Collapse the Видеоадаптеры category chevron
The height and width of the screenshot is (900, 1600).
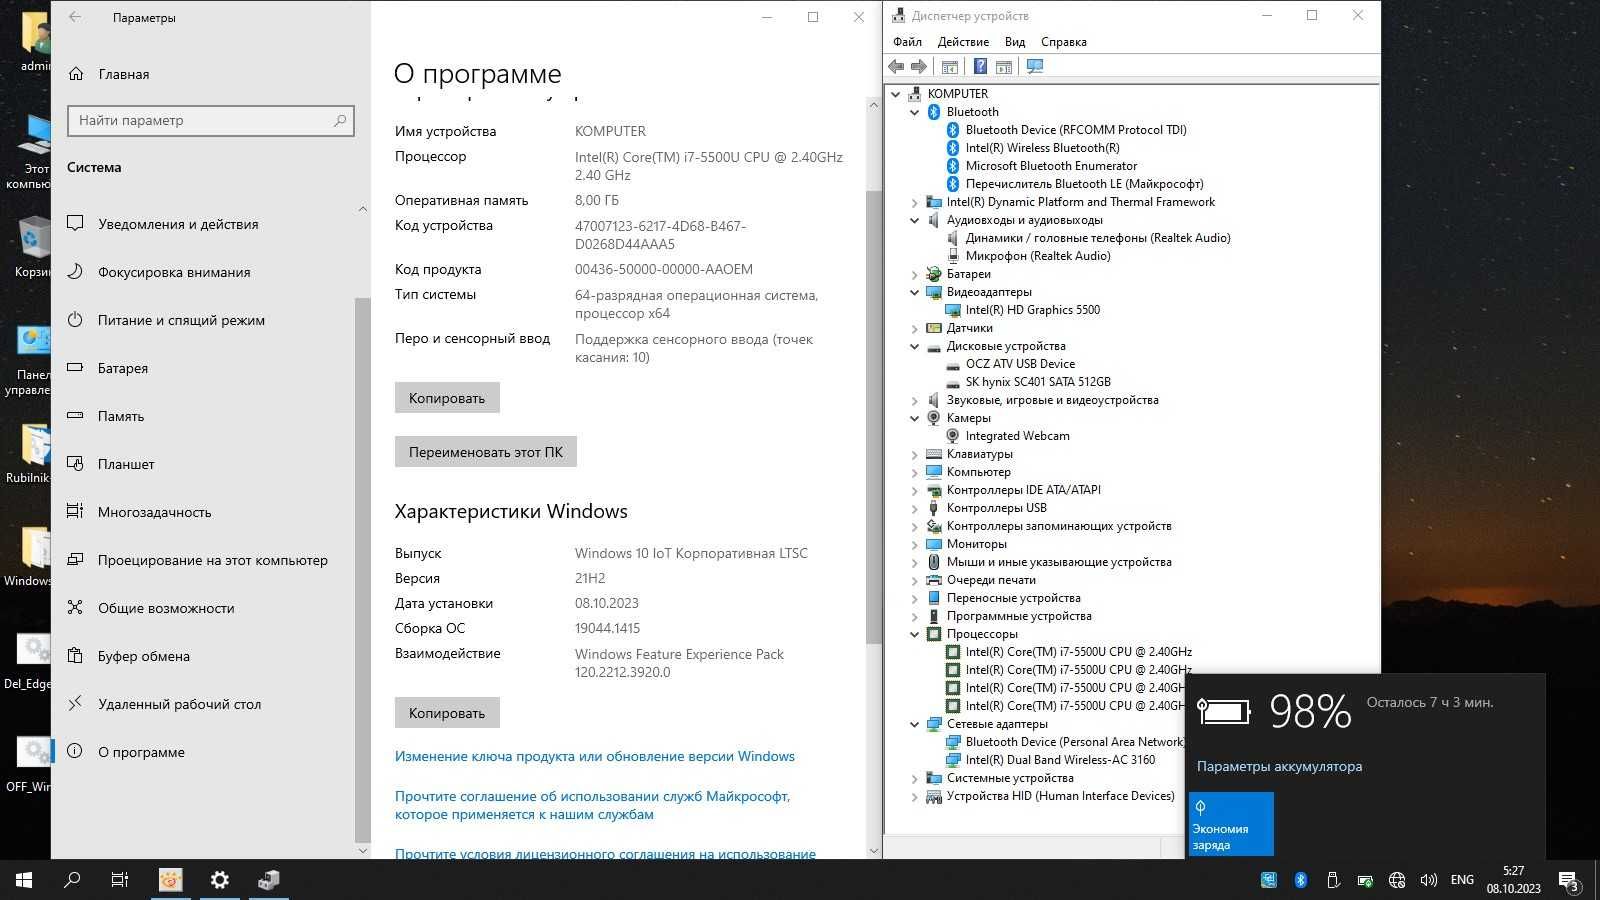914,292
